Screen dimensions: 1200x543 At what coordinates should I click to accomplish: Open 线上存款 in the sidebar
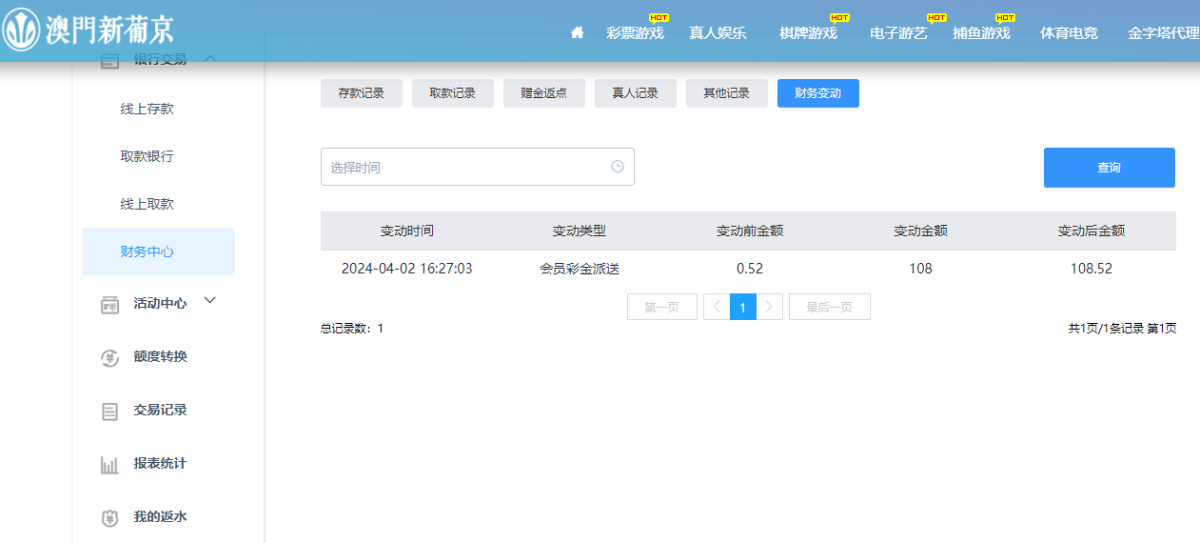pos(147,109)
